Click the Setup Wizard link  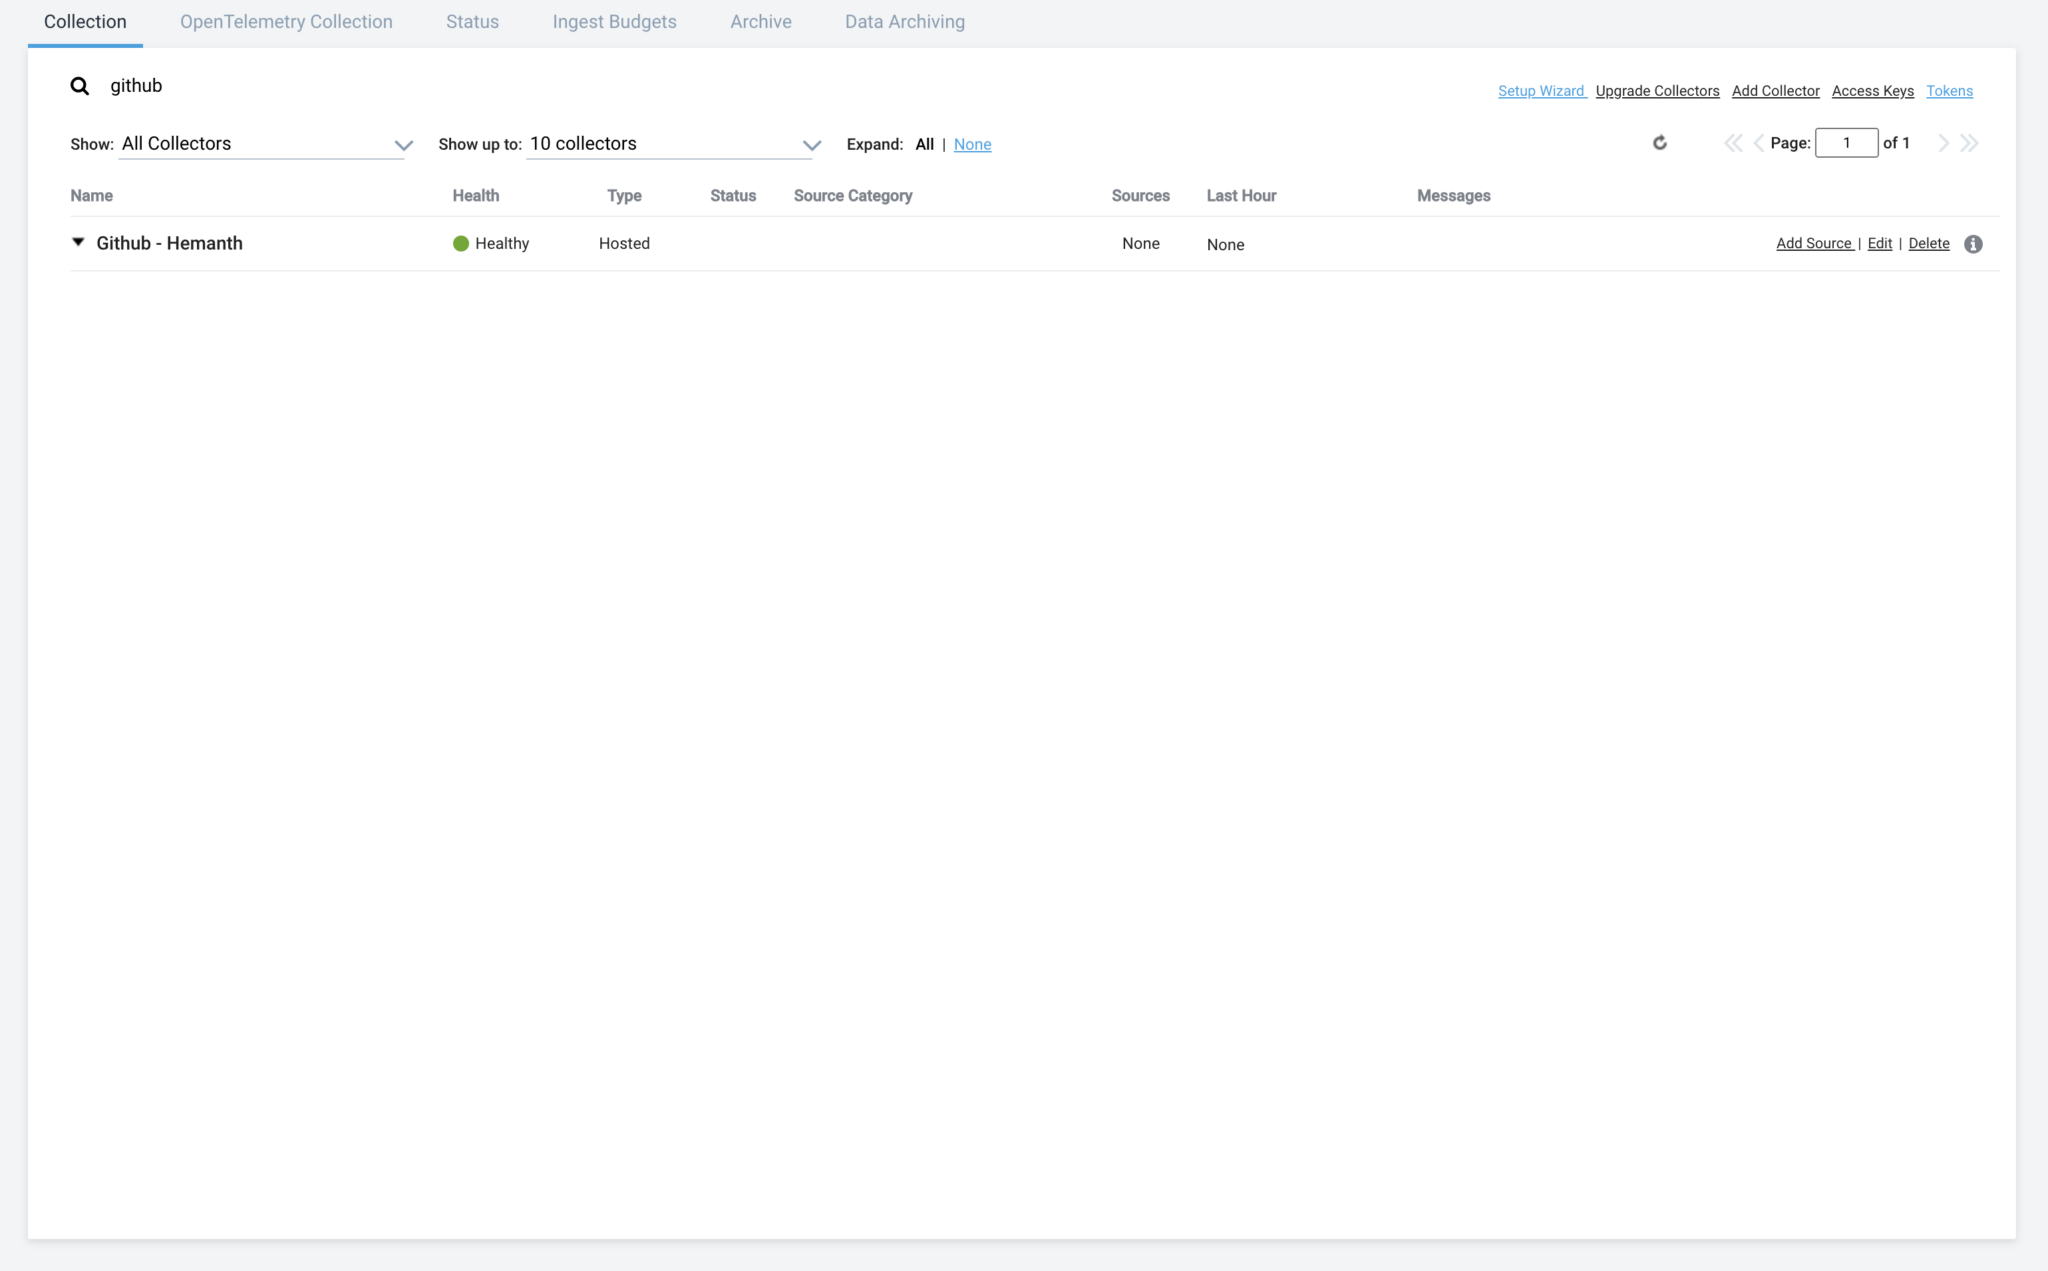point(1541,91)
